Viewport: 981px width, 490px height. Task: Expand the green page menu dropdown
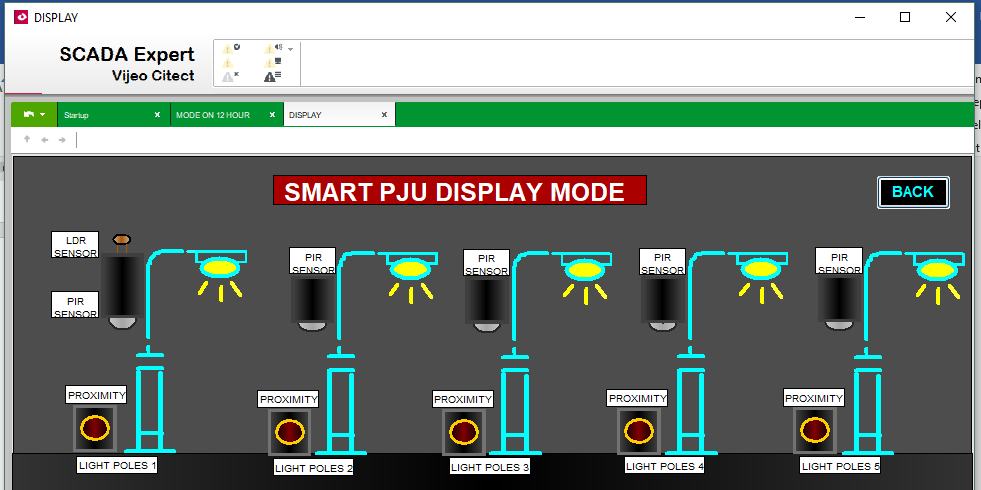coord(34,115)
